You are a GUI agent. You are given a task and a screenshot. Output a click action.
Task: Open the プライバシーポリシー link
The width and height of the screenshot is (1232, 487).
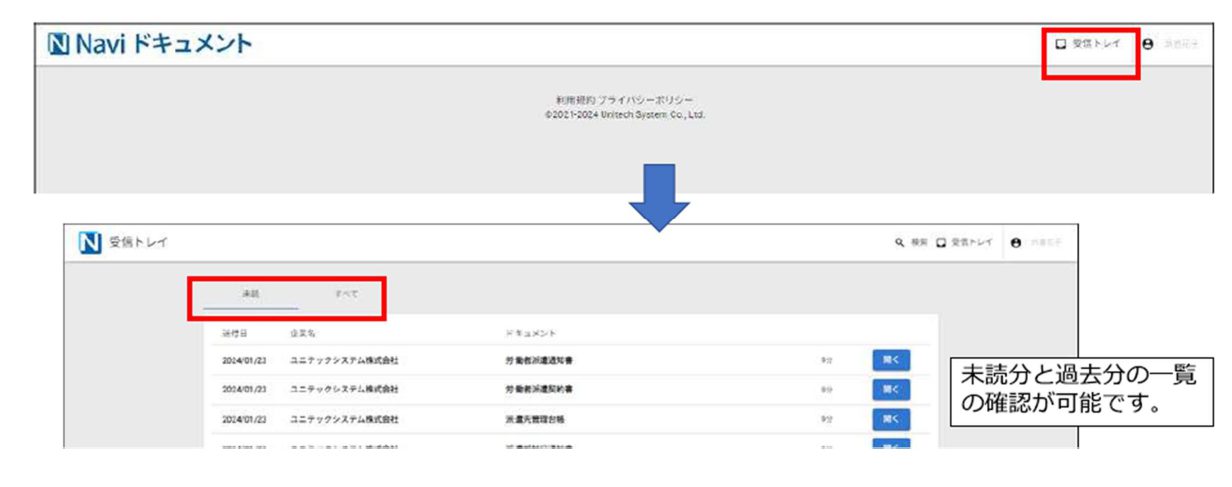coord(645,100)
